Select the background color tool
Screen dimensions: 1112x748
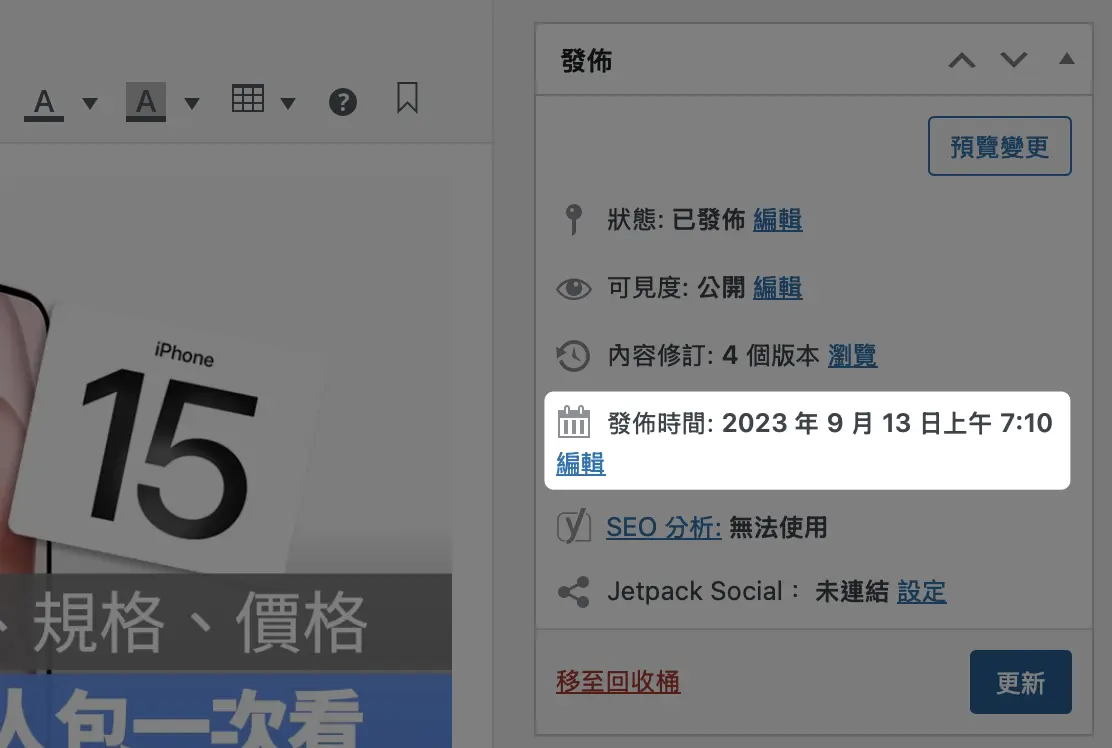[146, 102]
